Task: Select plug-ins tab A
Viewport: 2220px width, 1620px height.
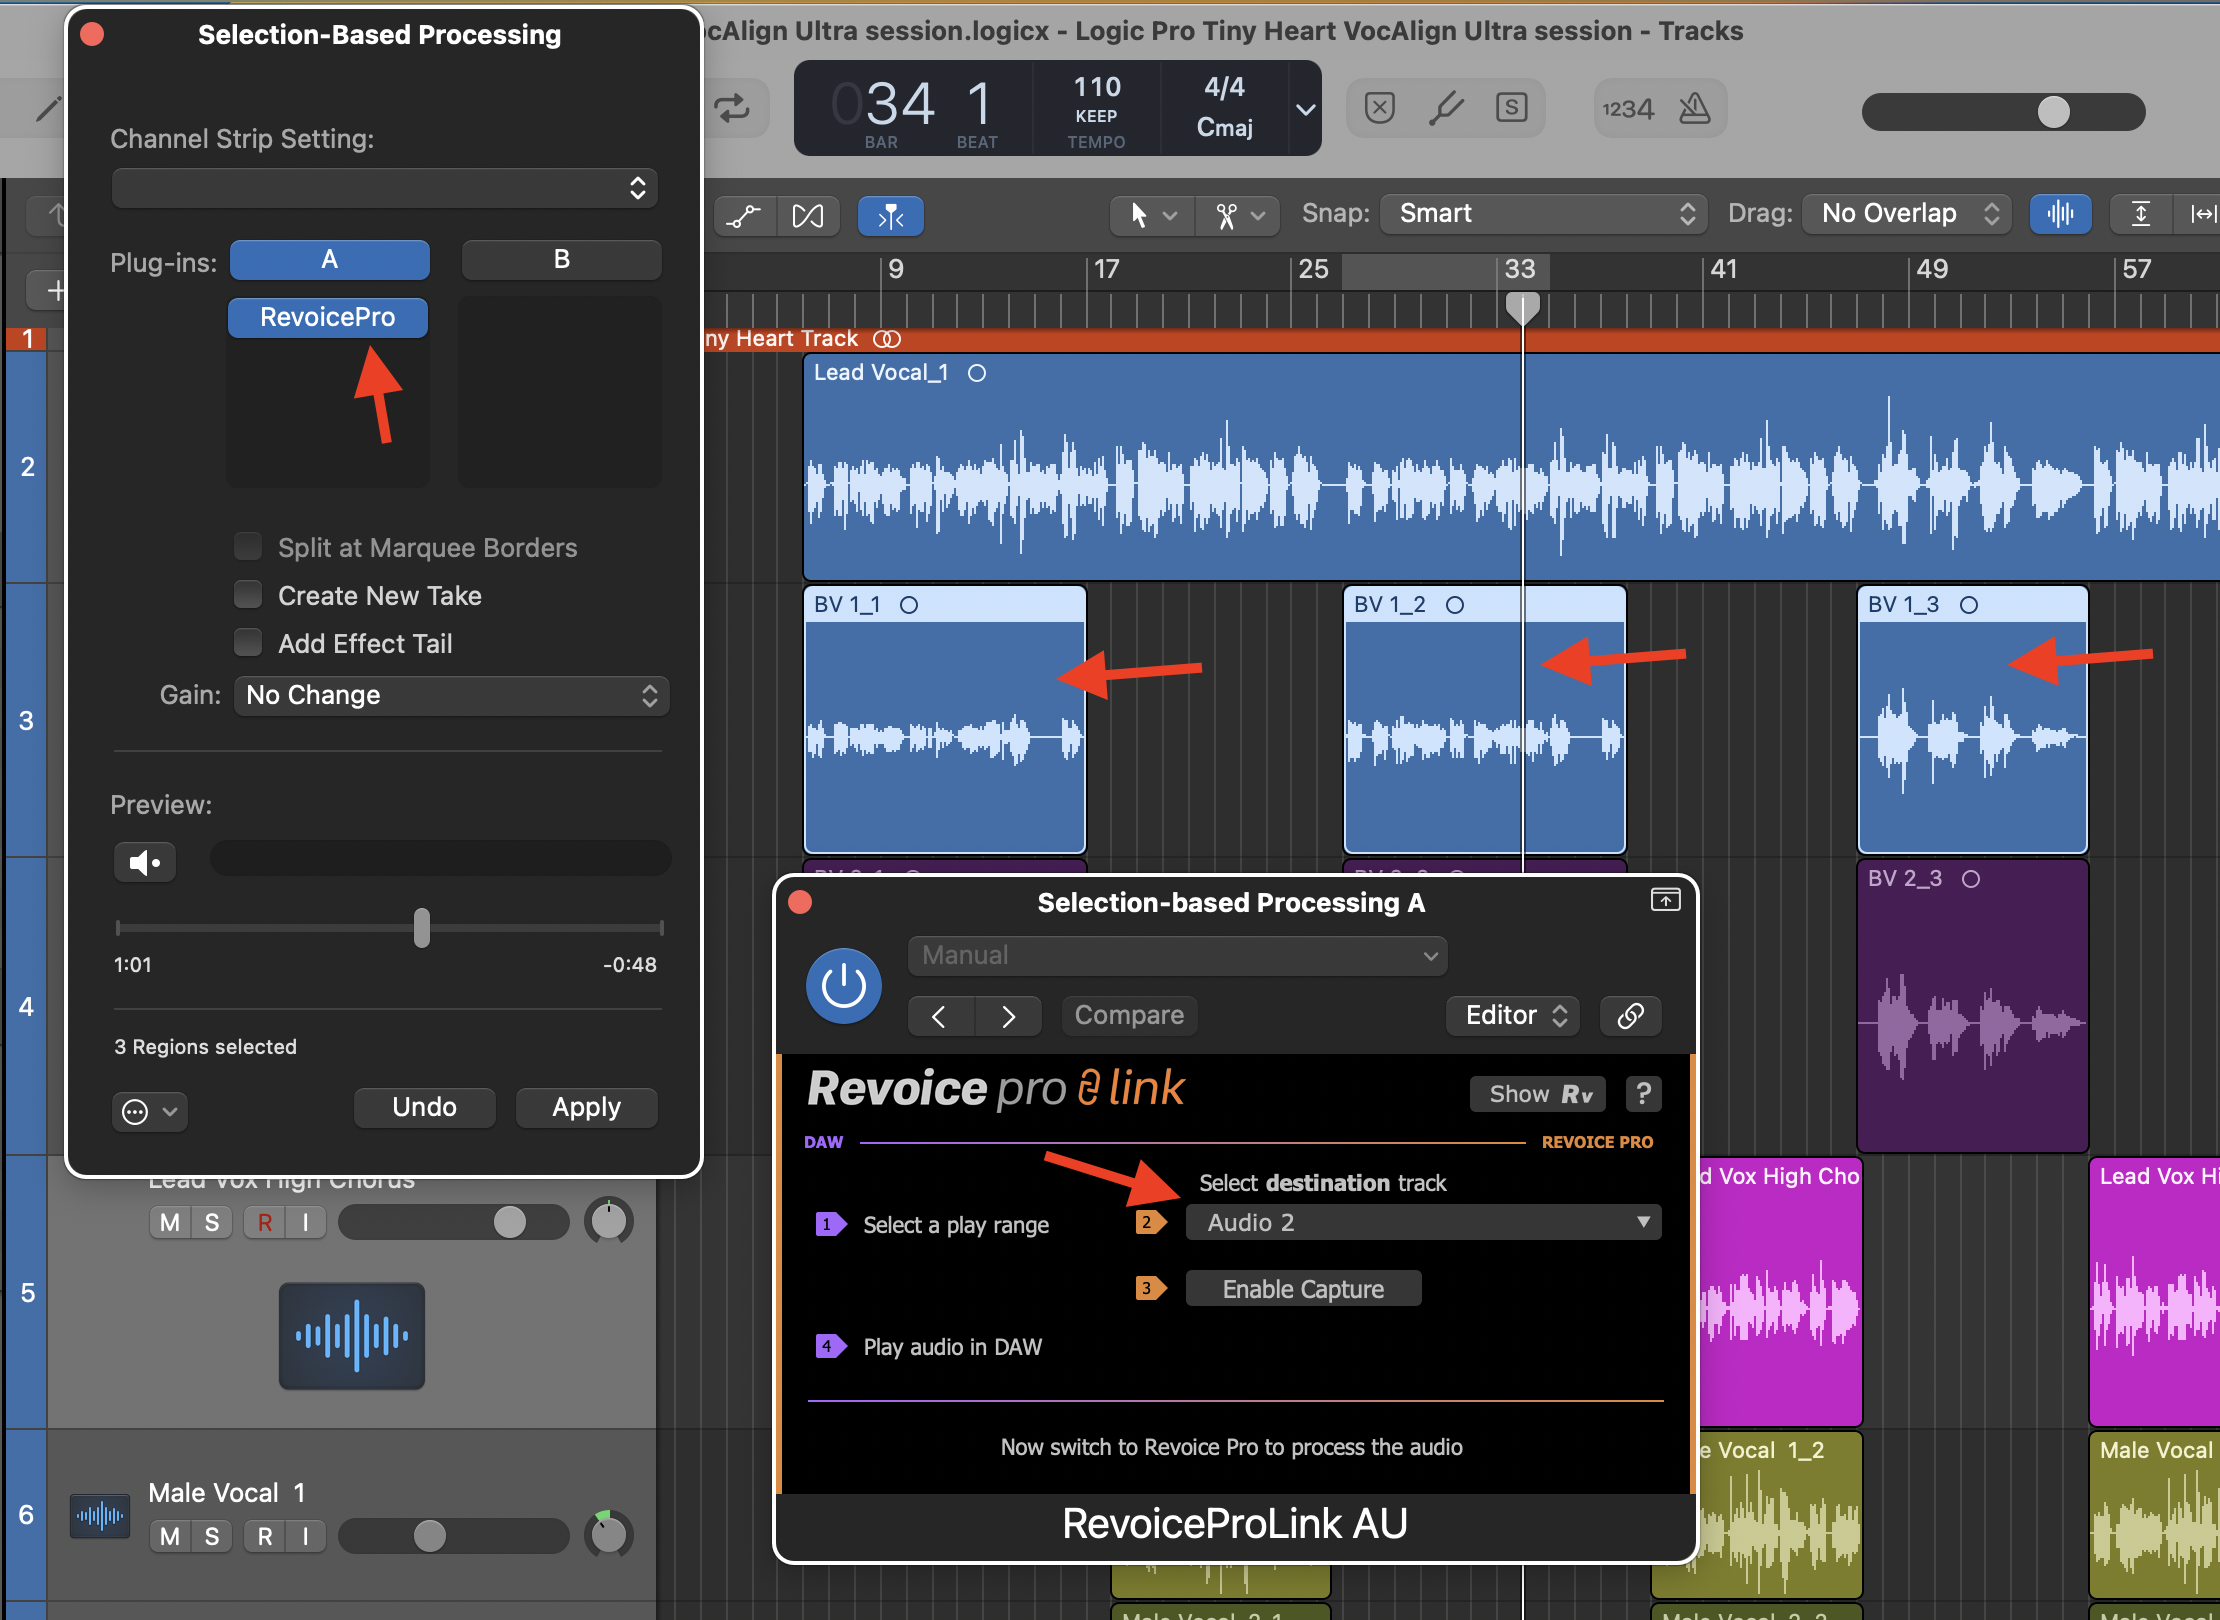Action: [x=330, y=260]
